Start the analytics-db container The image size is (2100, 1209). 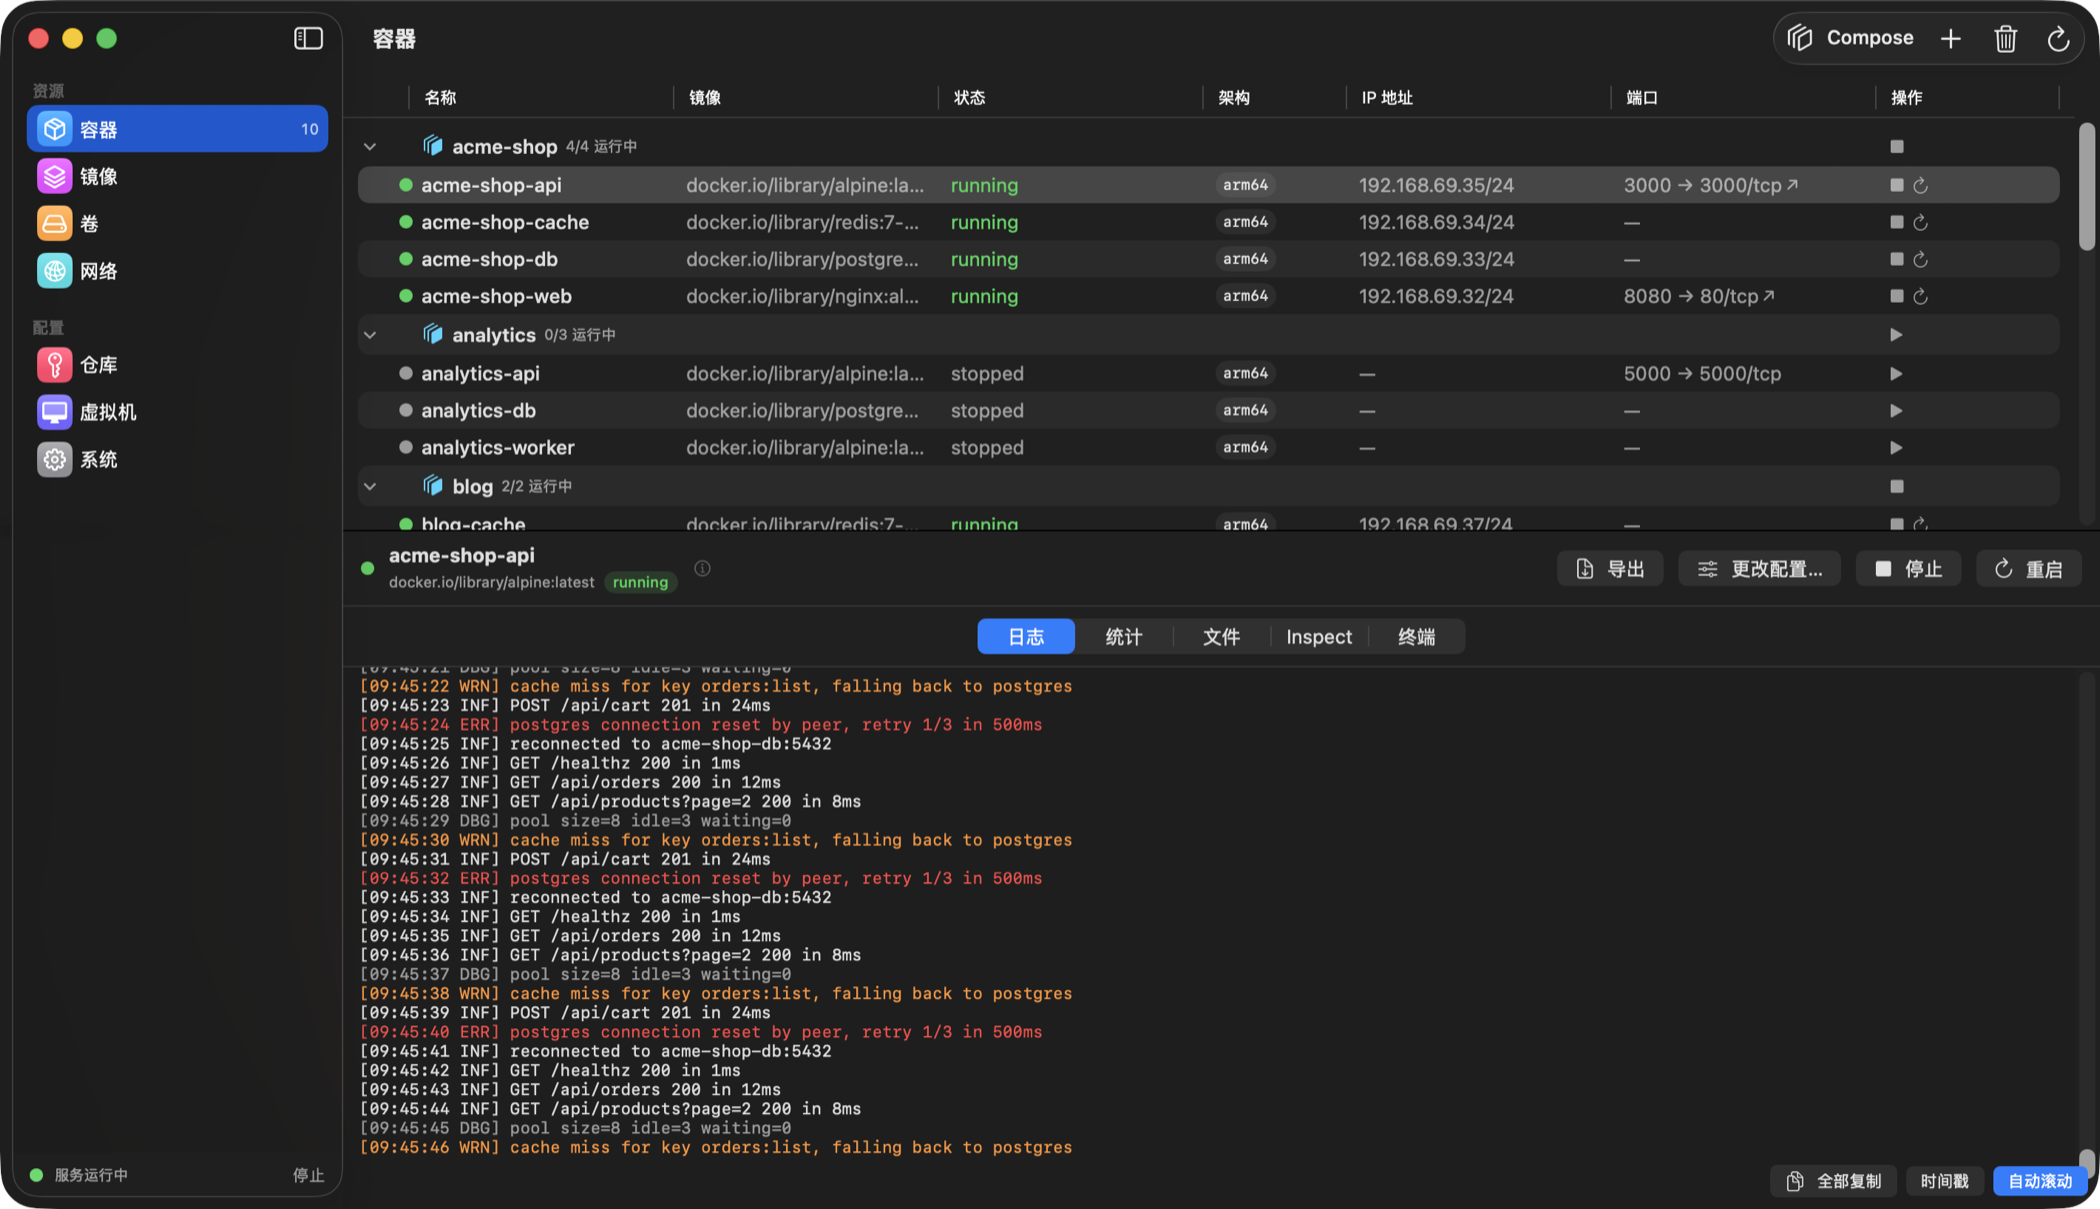point(1896,410)
